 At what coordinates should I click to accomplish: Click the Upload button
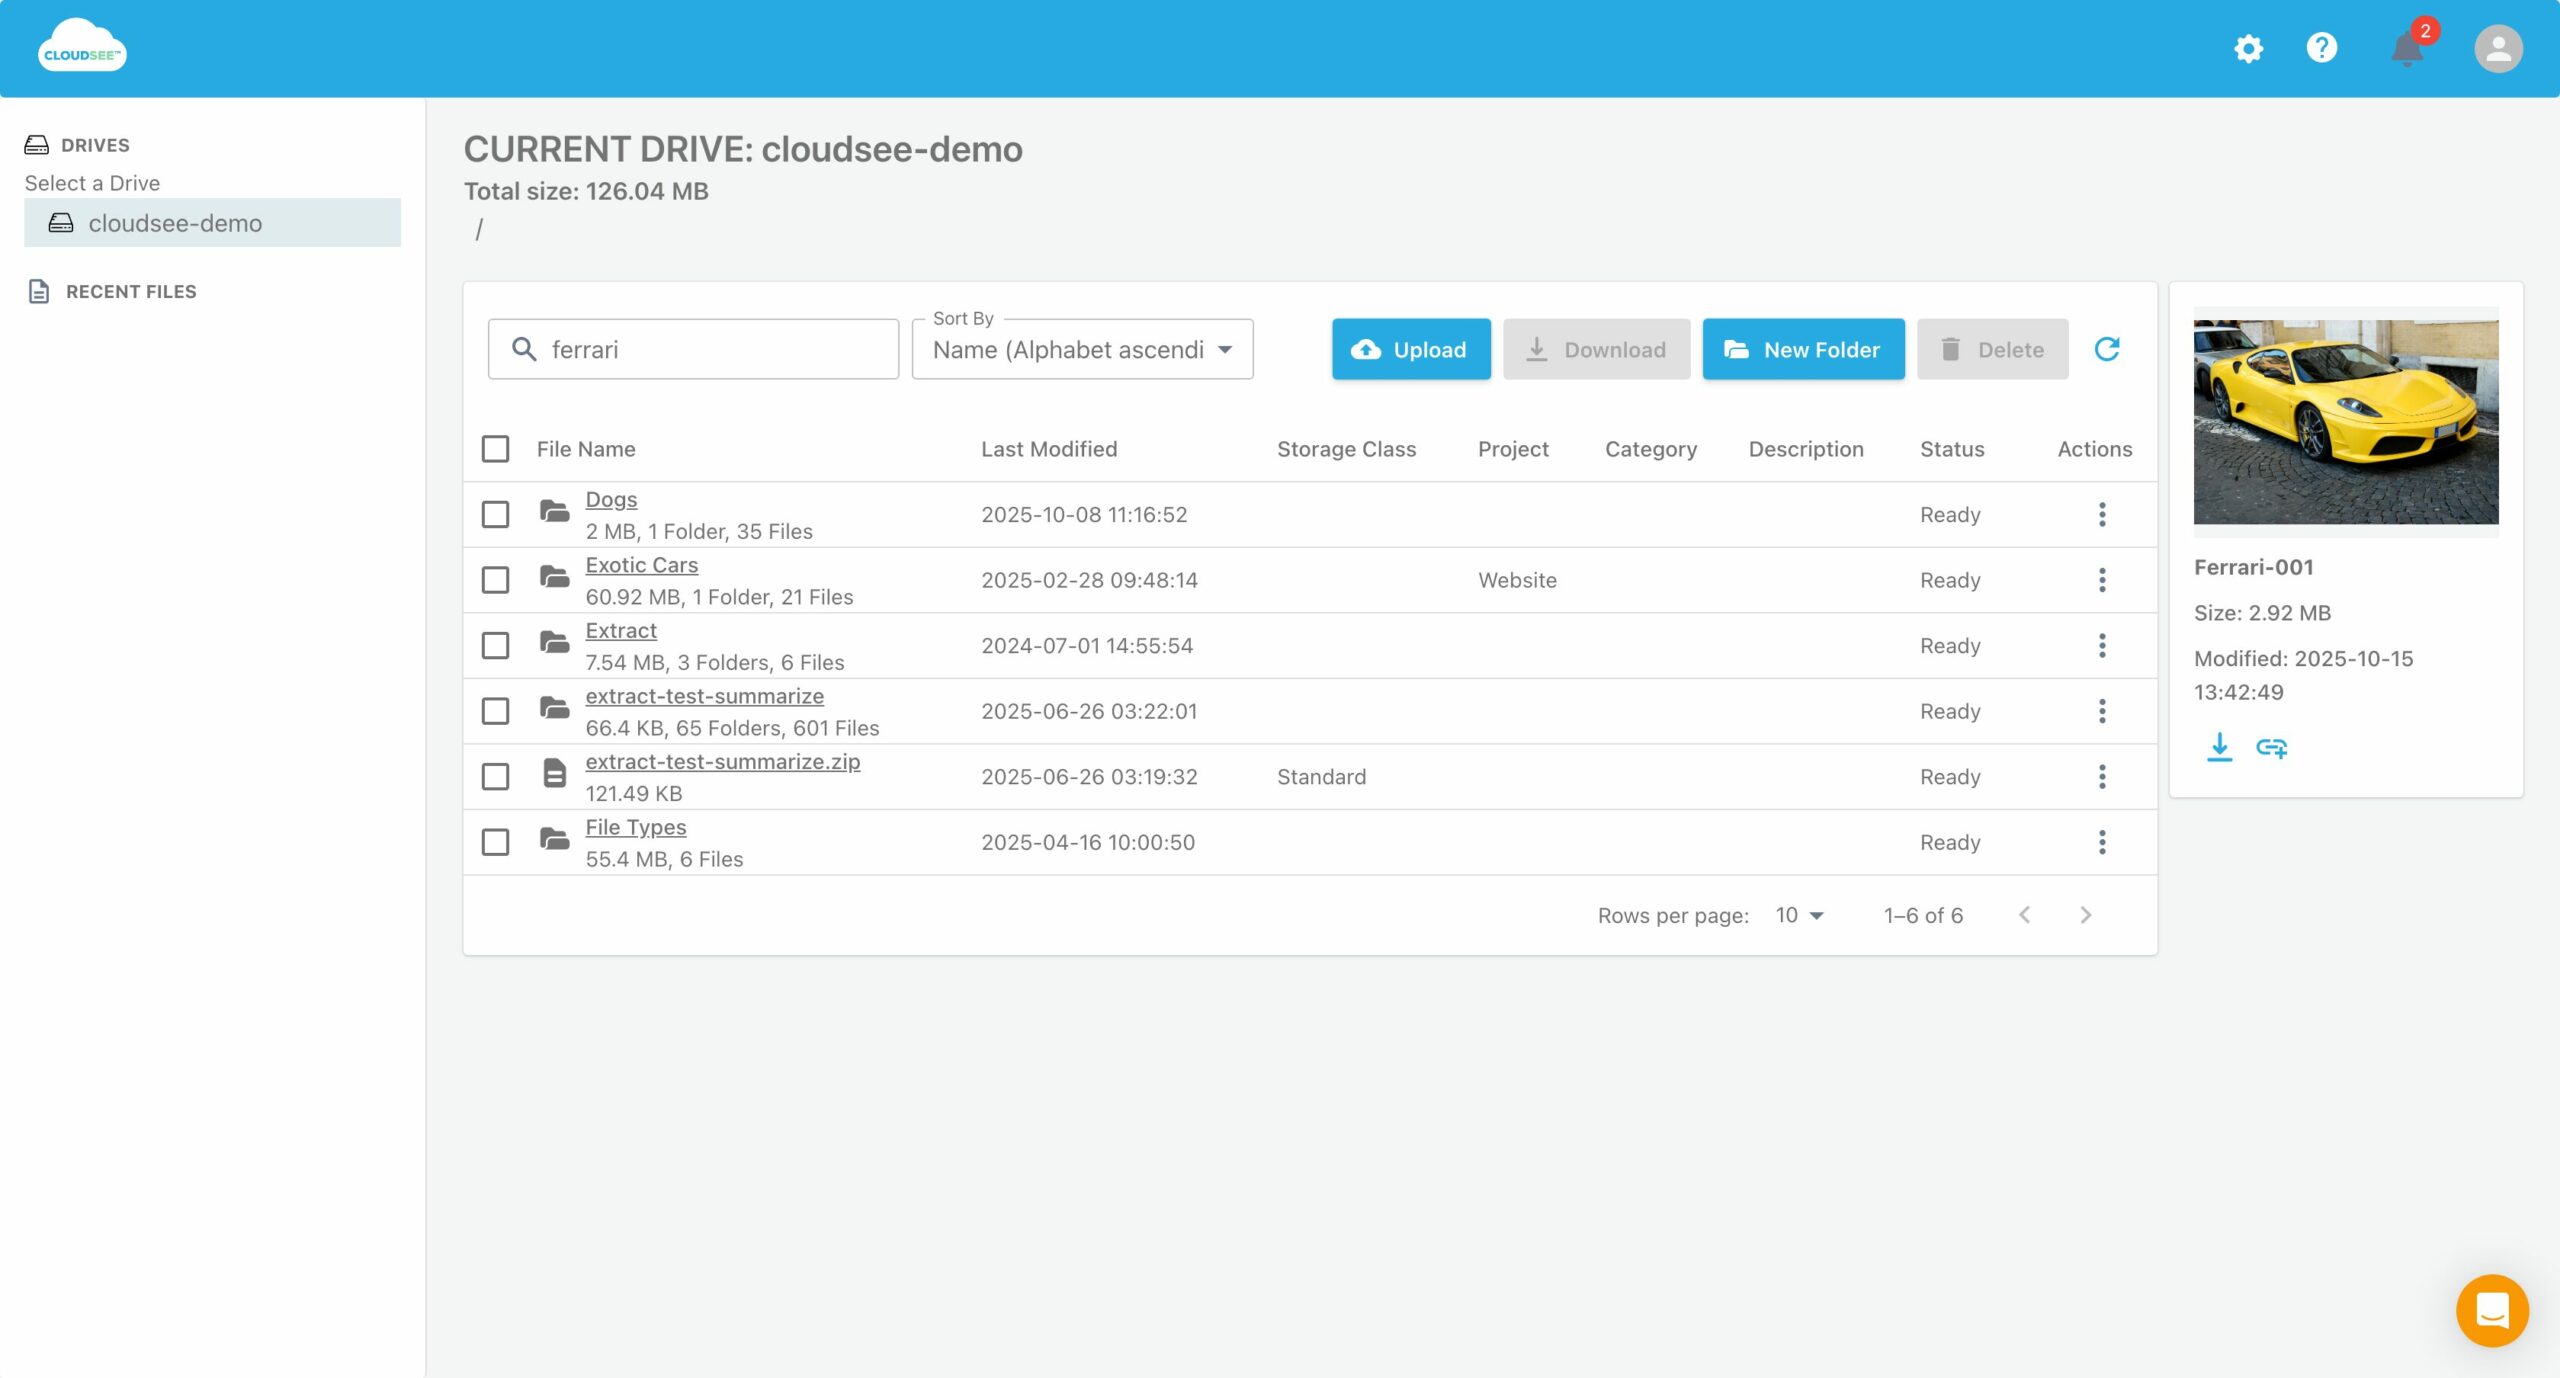coord(1410,349)
